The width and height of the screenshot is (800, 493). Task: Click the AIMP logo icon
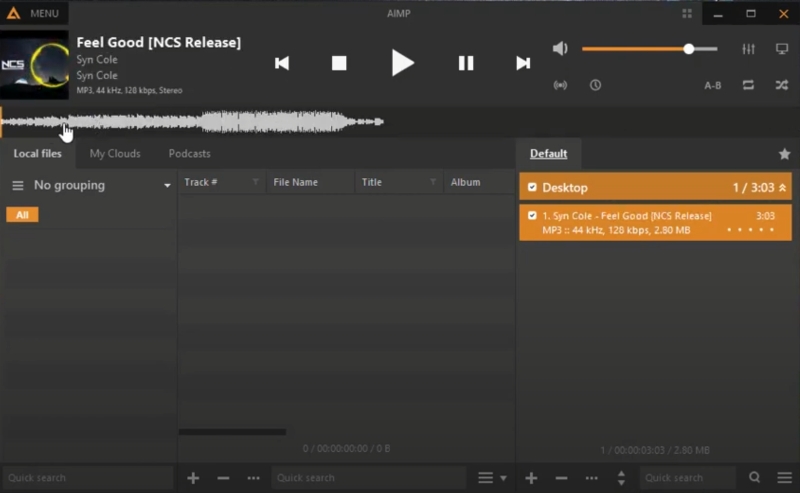[x=13, y=13]
